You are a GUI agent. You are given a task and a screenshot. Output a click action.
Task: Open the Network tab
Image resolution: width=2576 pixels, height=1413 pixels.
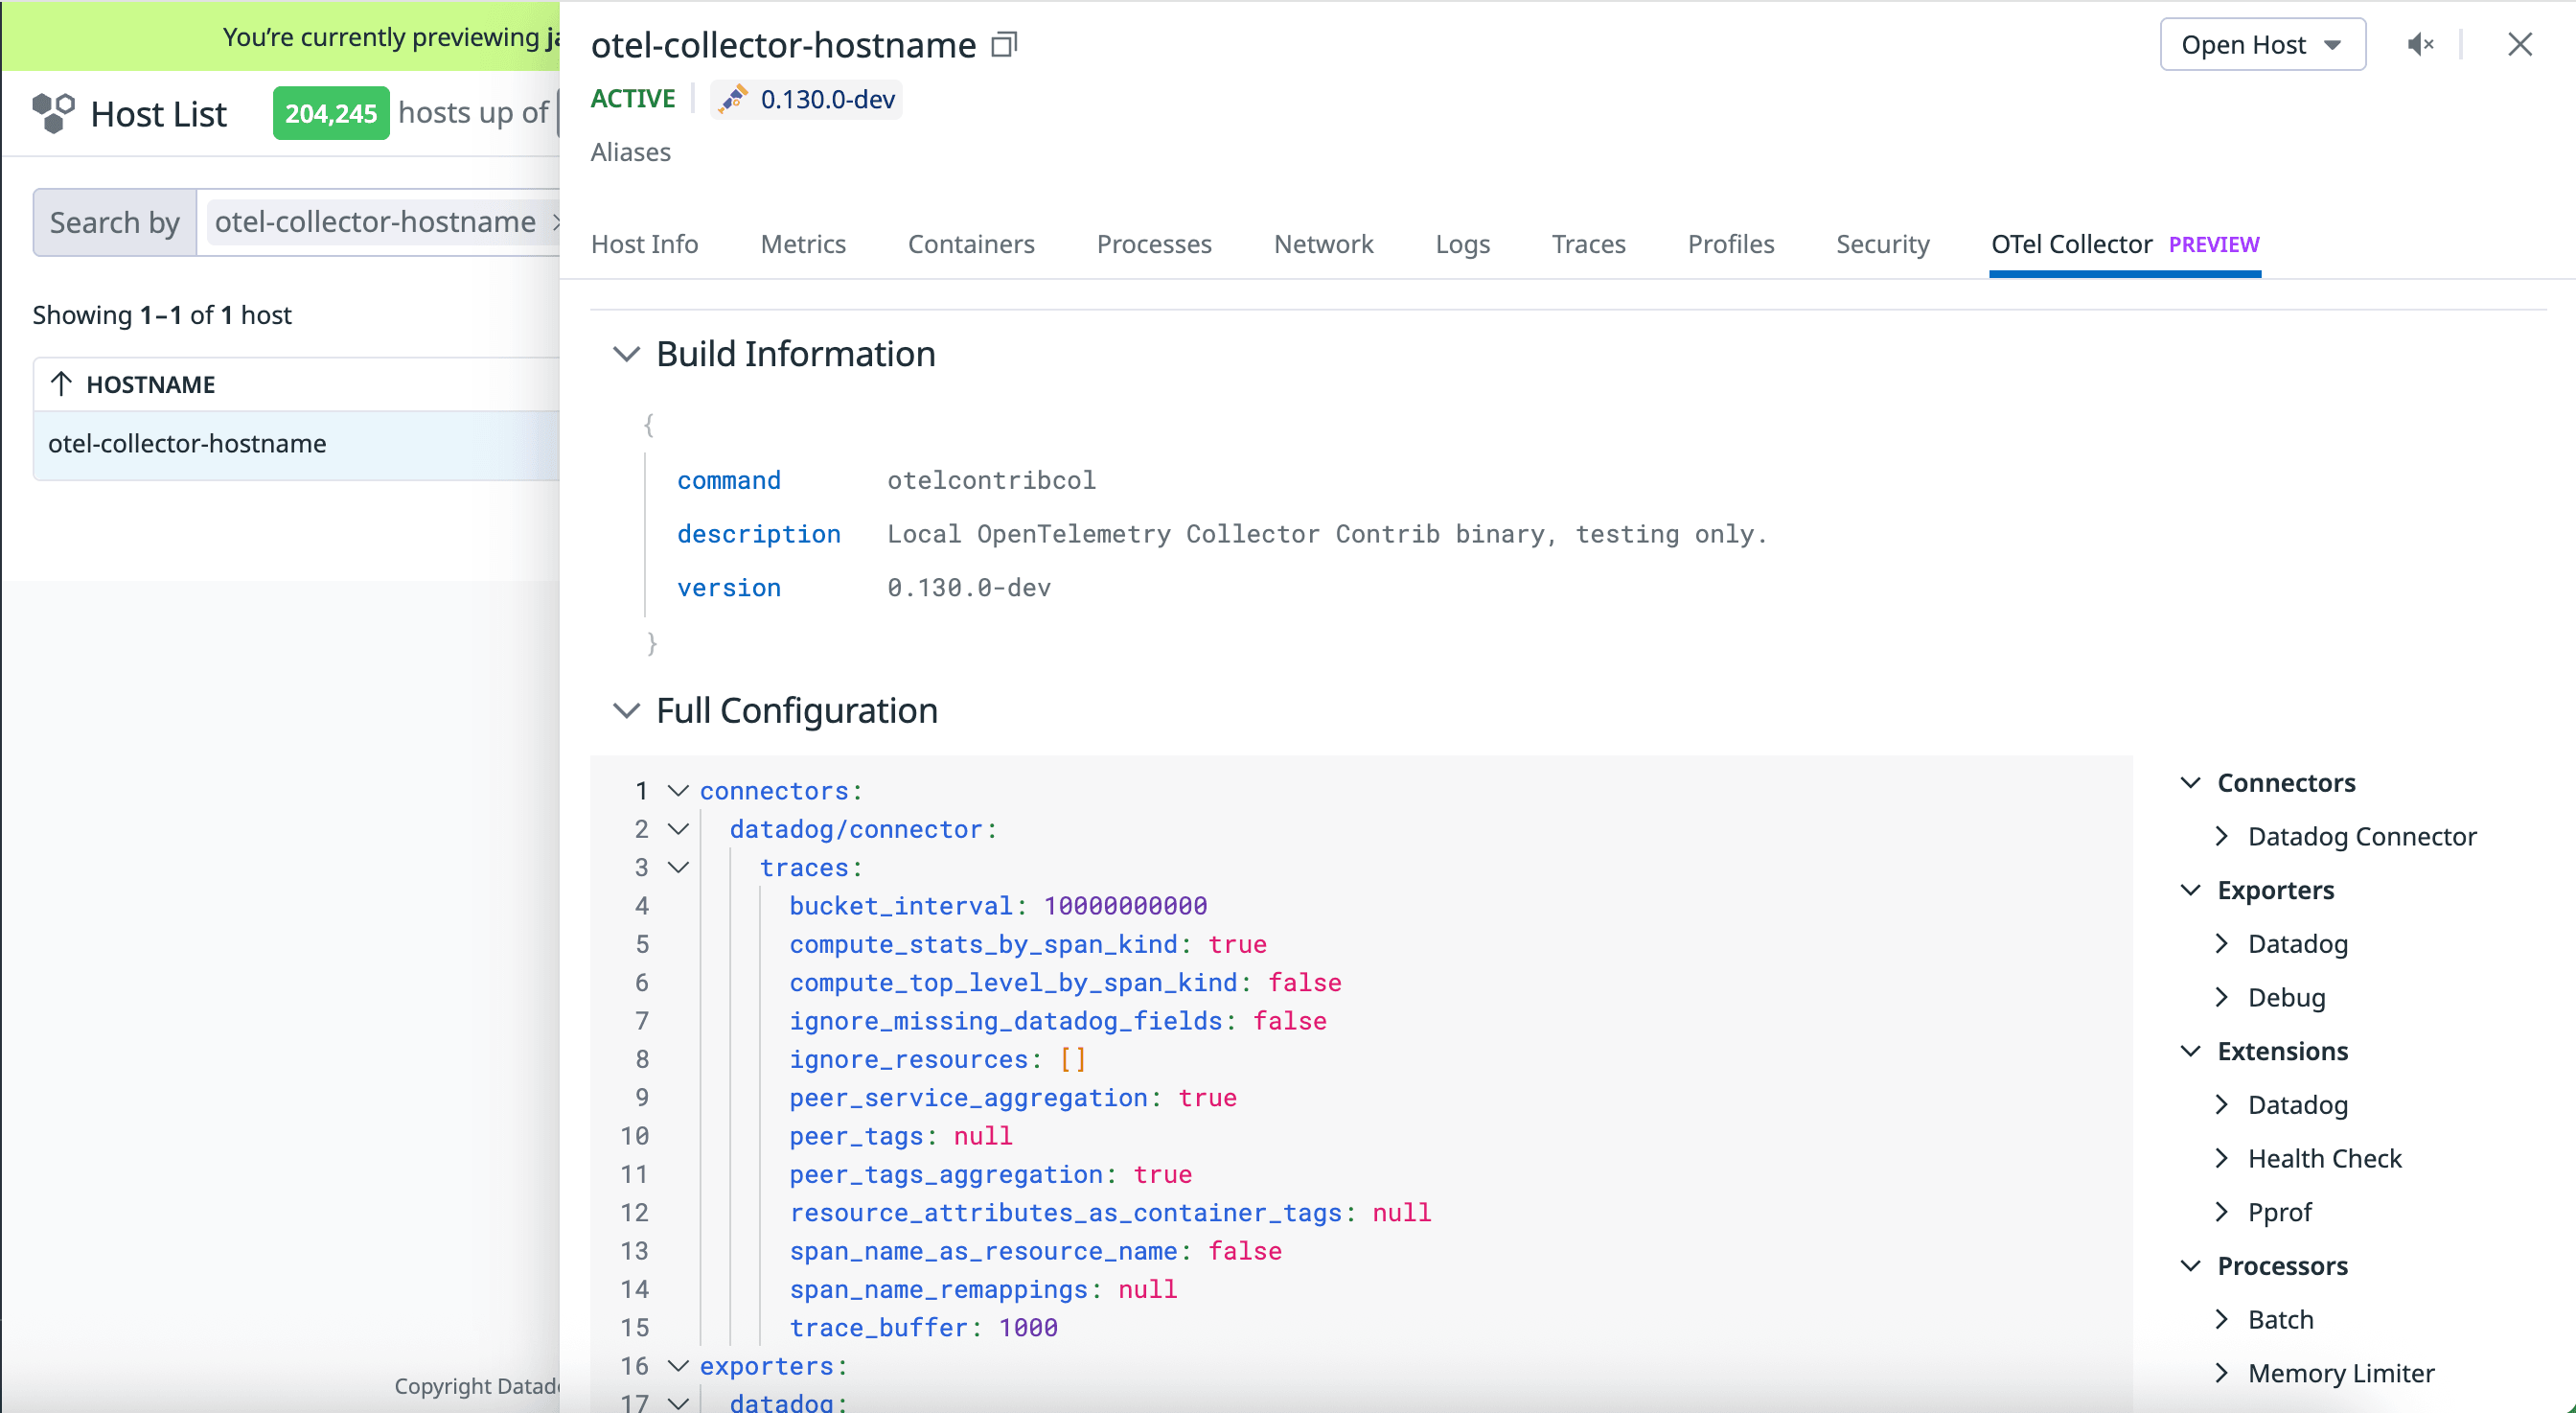(1323, 244)
